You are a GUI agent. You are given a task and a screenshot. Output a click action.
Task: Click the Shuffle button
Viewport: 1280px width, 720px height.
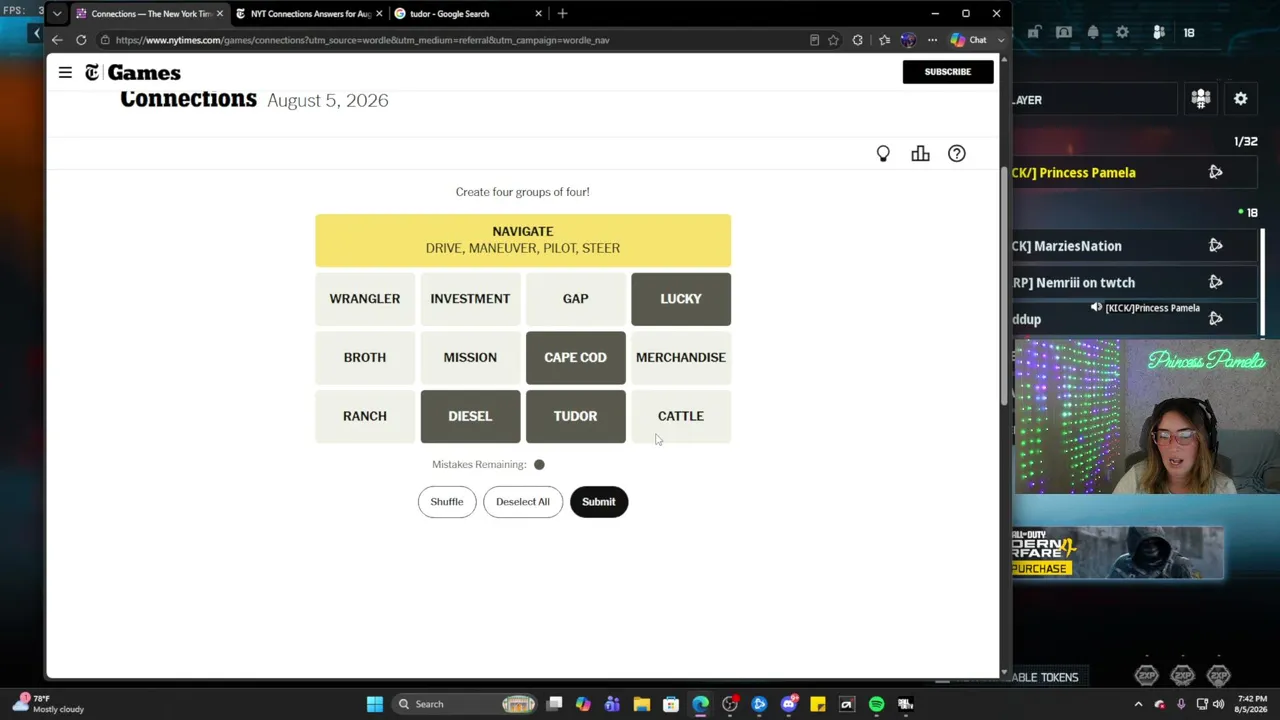click(447, 502)
